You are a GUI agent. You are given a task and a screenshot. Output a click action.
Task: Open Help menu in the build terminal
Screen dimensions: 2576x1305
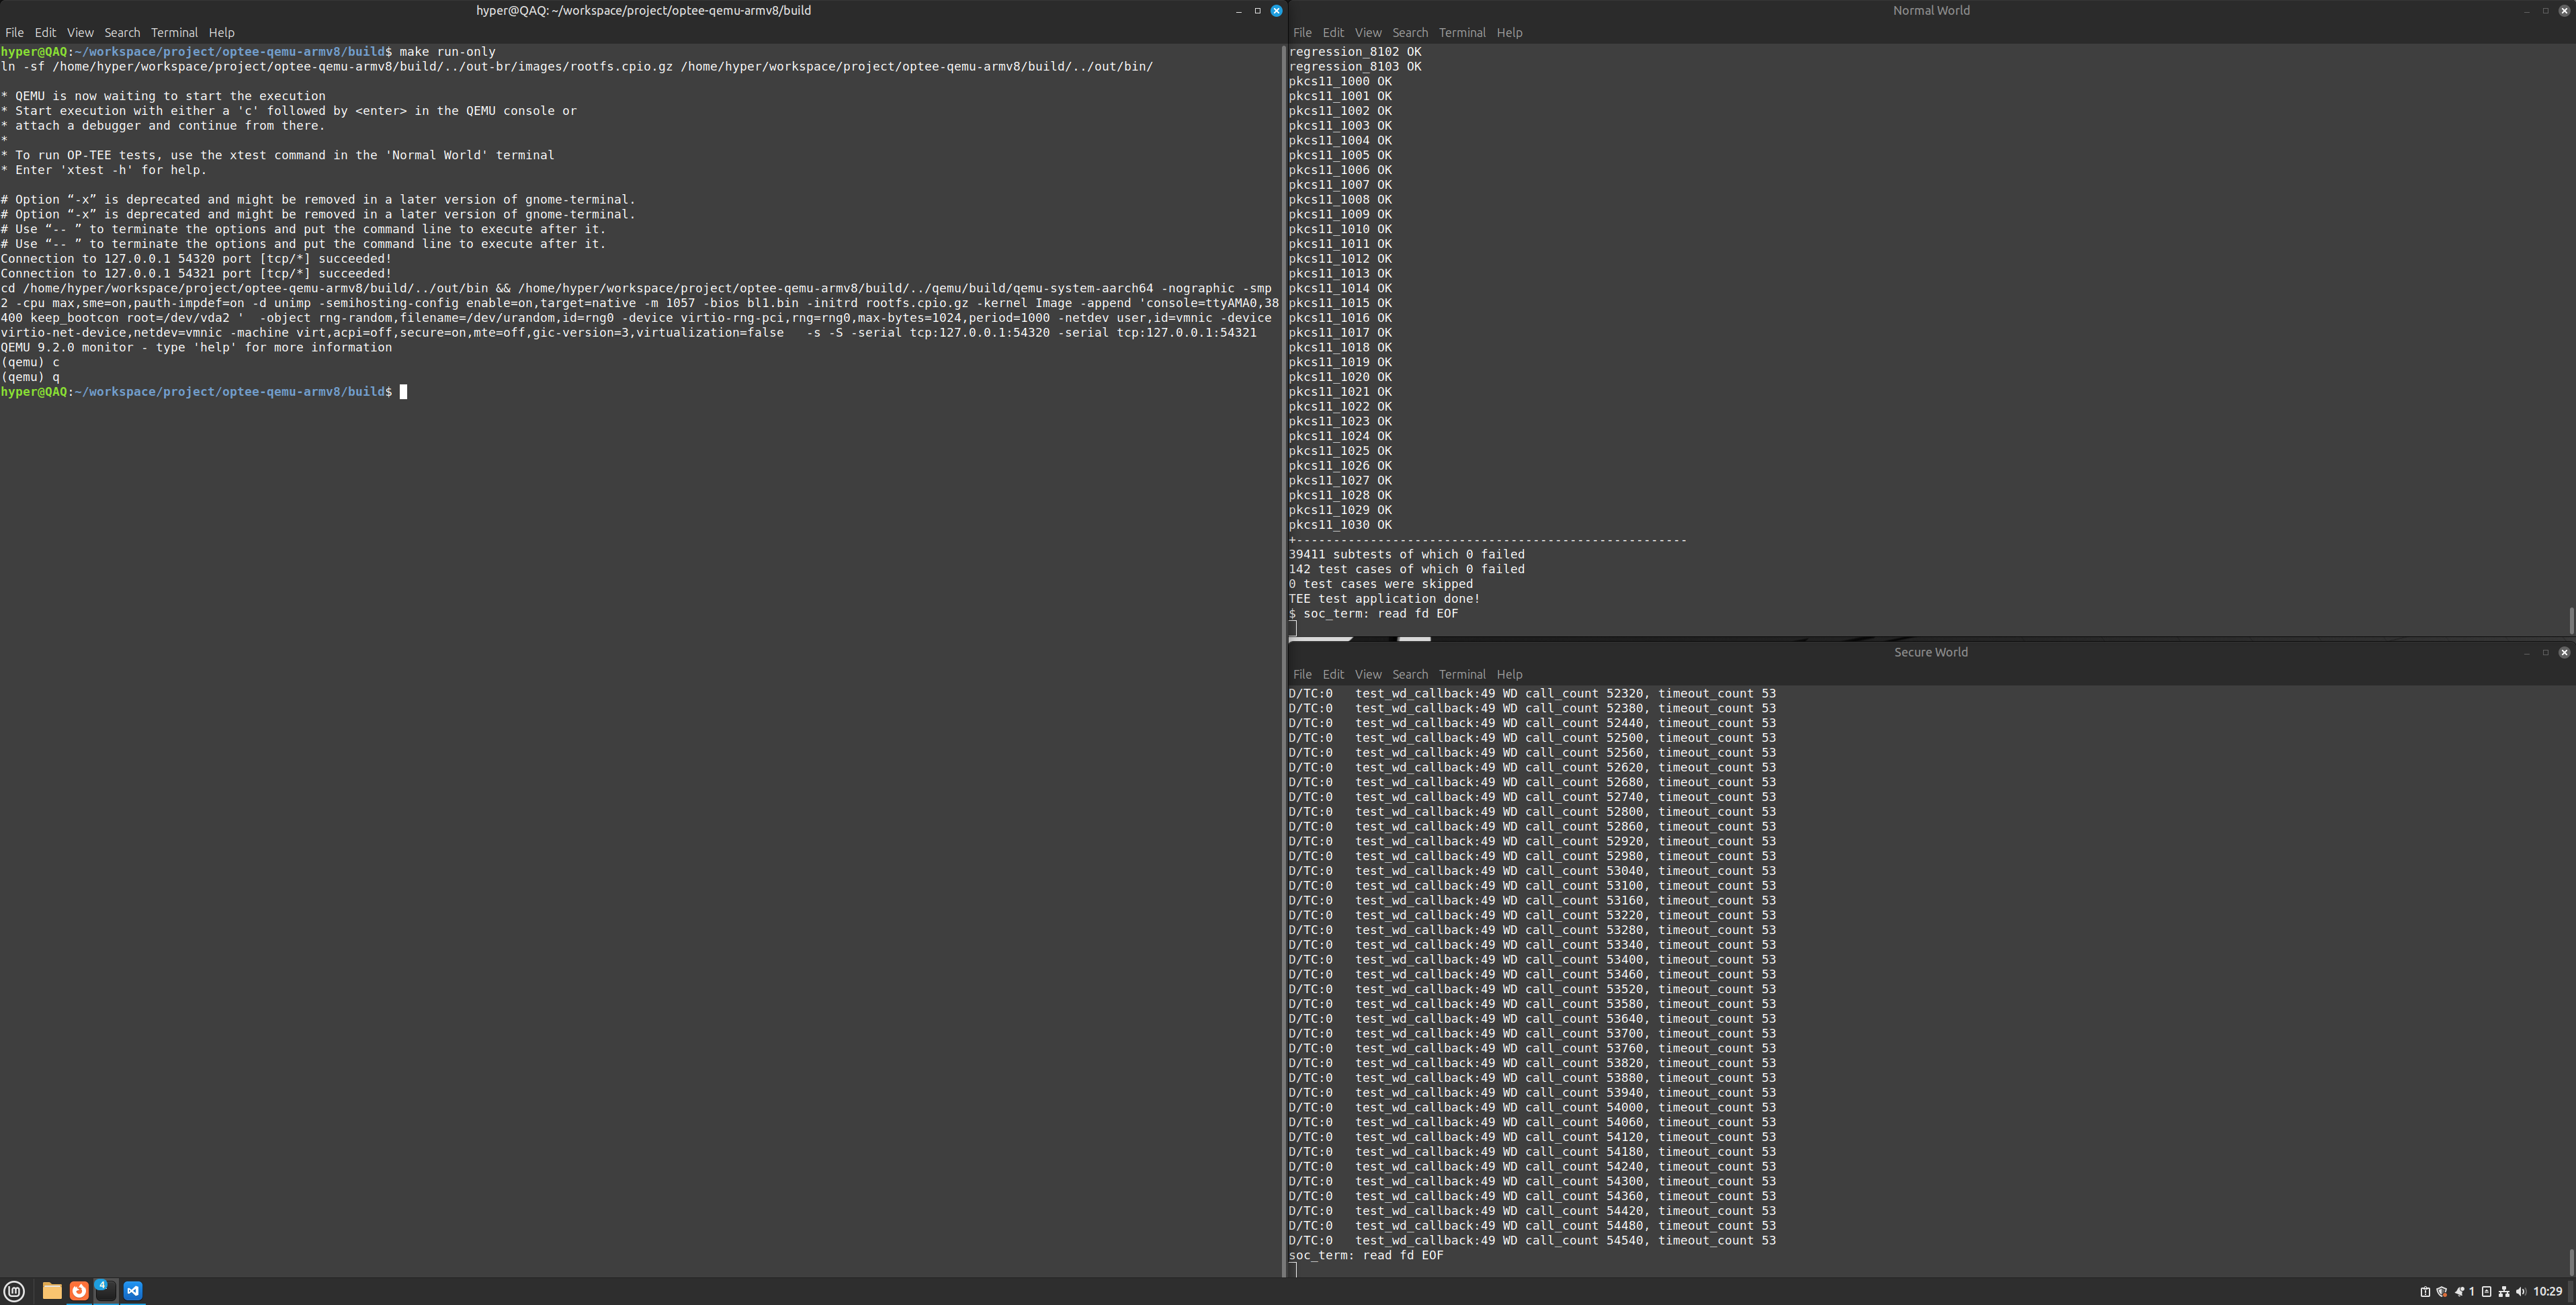221,33
